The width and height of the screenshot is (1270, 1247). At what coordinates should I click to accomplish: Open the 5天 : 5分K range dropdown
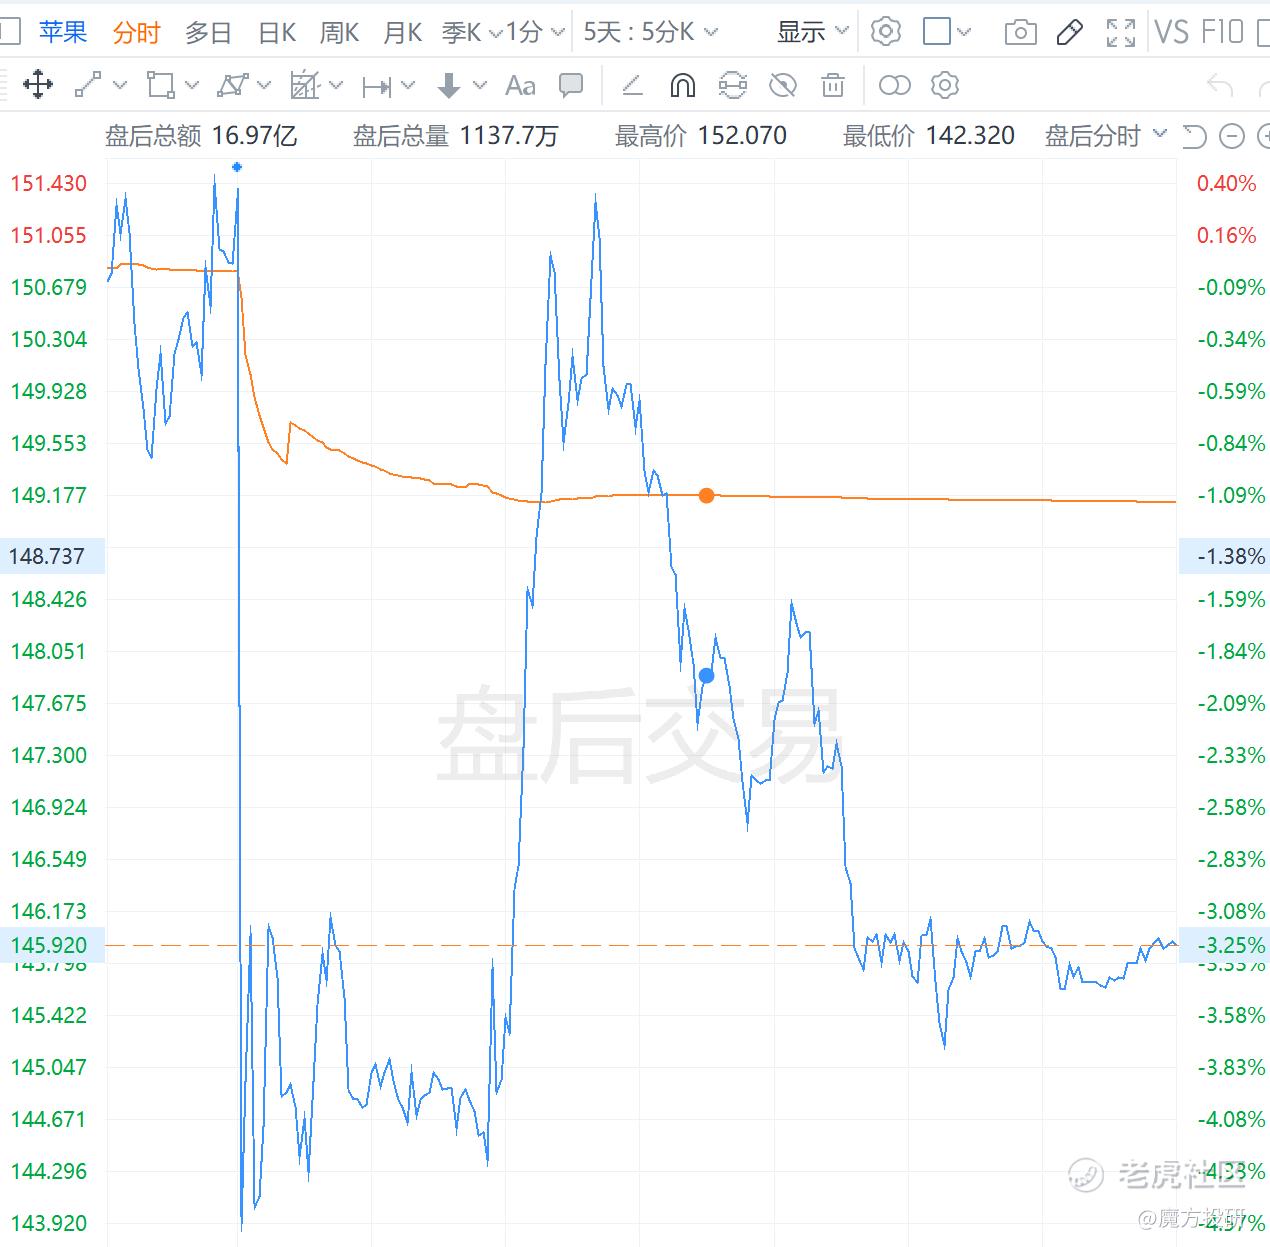[x=651, y=33]
